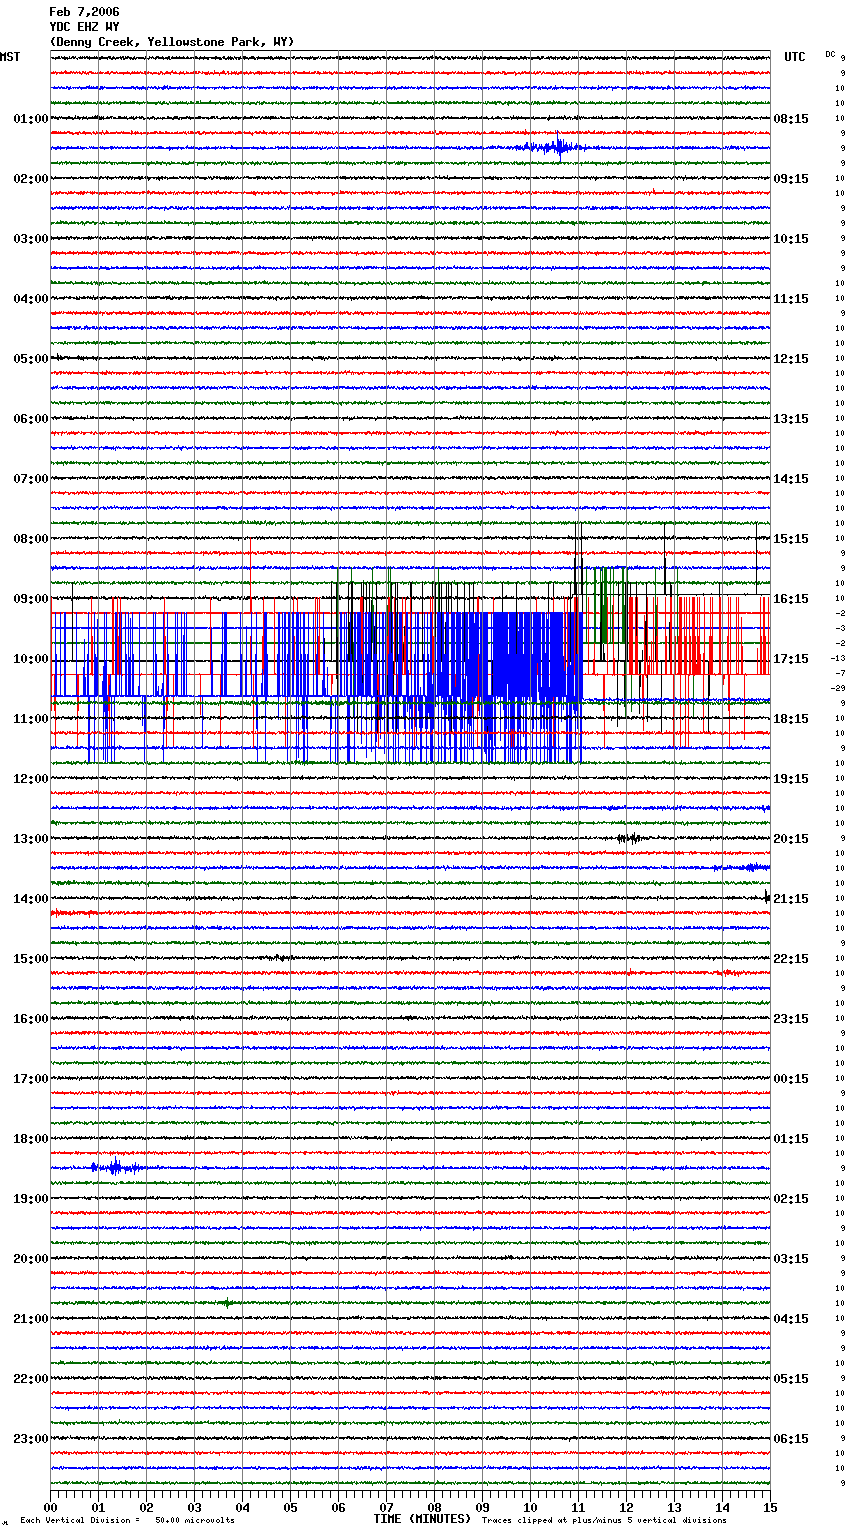Click minute 03 on the time axis
This screenshot has height=1534, width=850.
point(195,1507)
